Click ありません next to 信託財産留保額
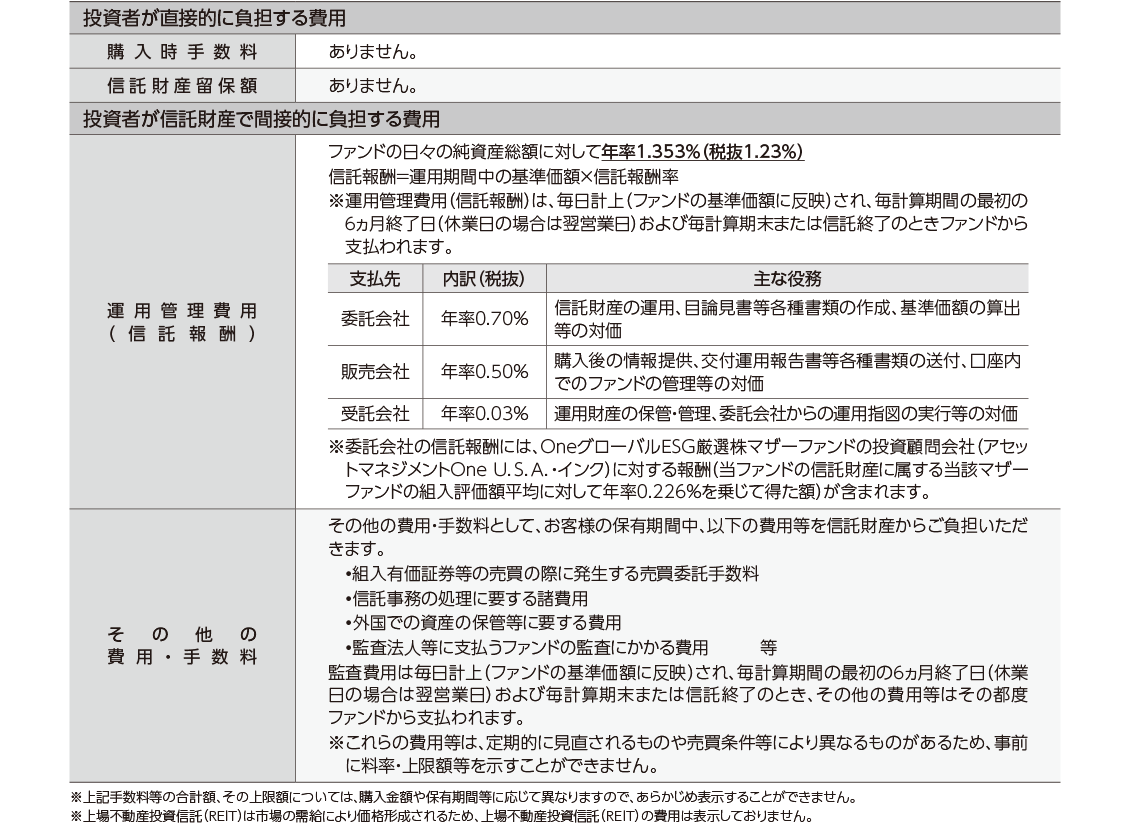 372,85
